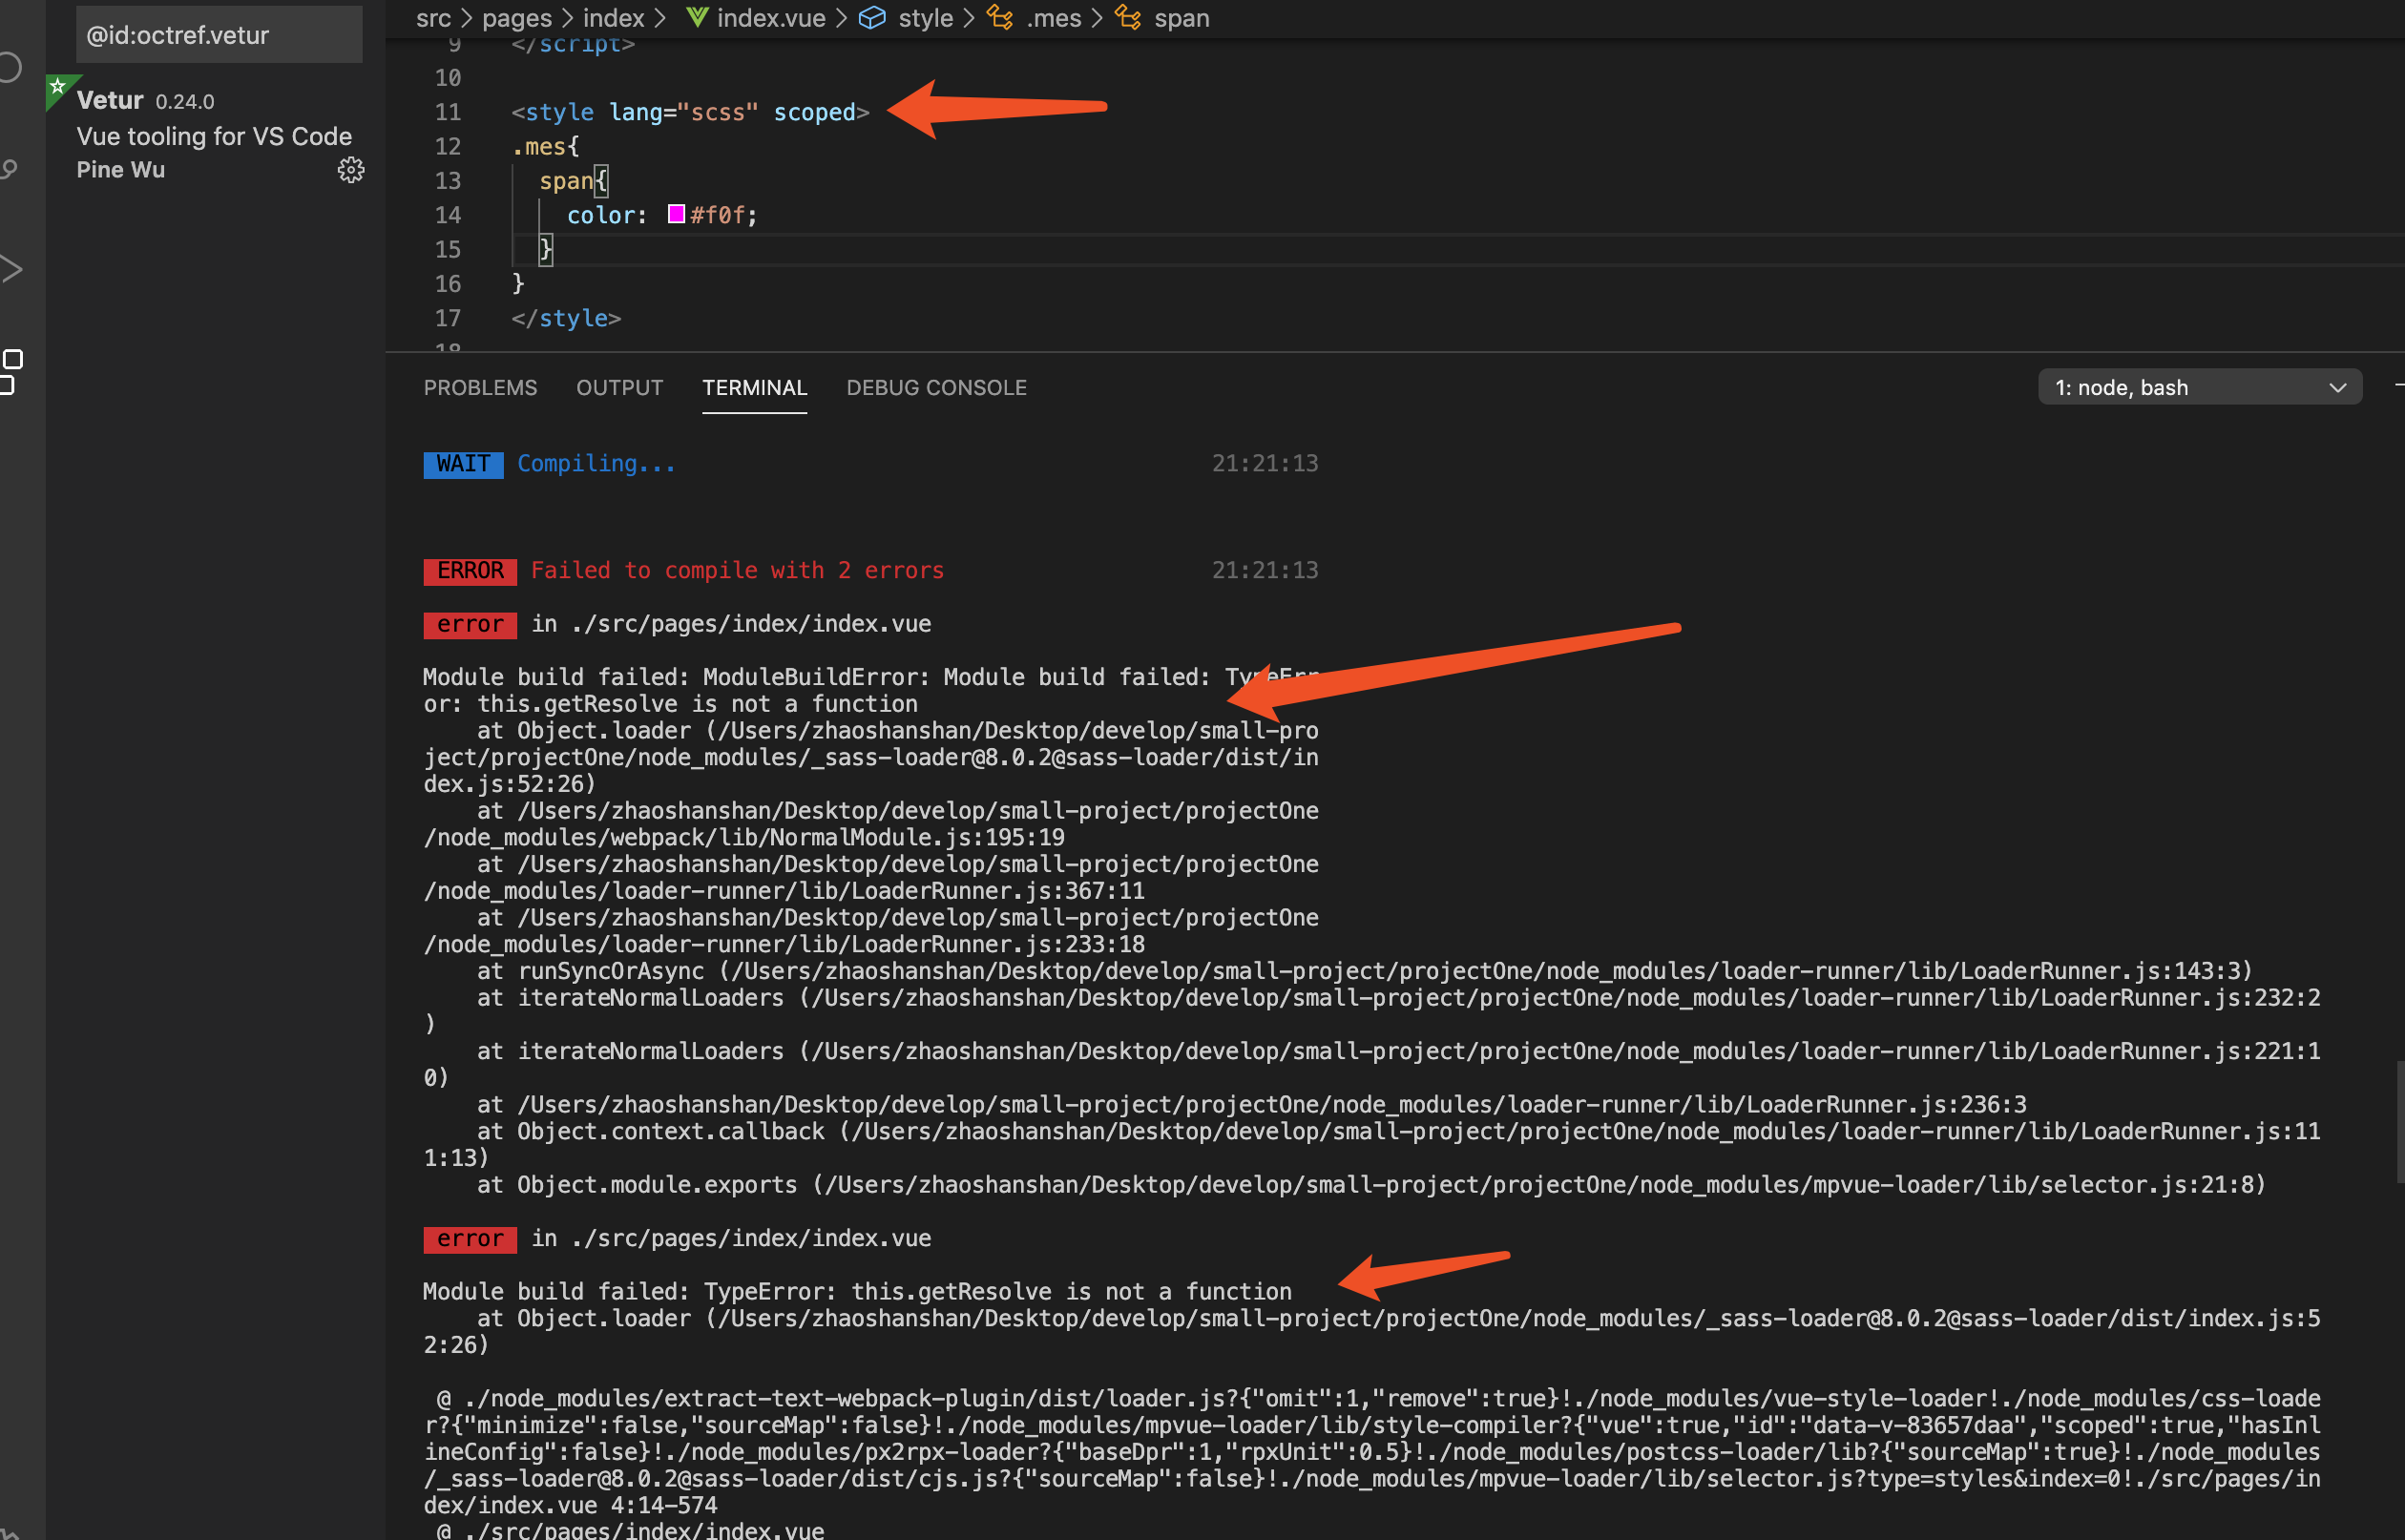The width and height of the screenshot is (2405, 1540).
Task: Select the TERMINAL panel tab
Action: coord(754,387)
